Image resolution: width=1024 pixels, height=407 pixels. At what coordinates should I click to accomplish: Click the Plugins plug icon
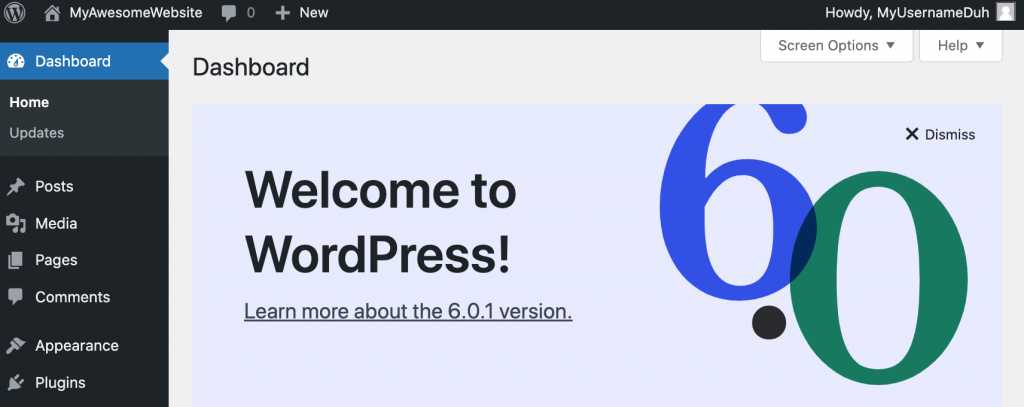(x=16, y=383)
